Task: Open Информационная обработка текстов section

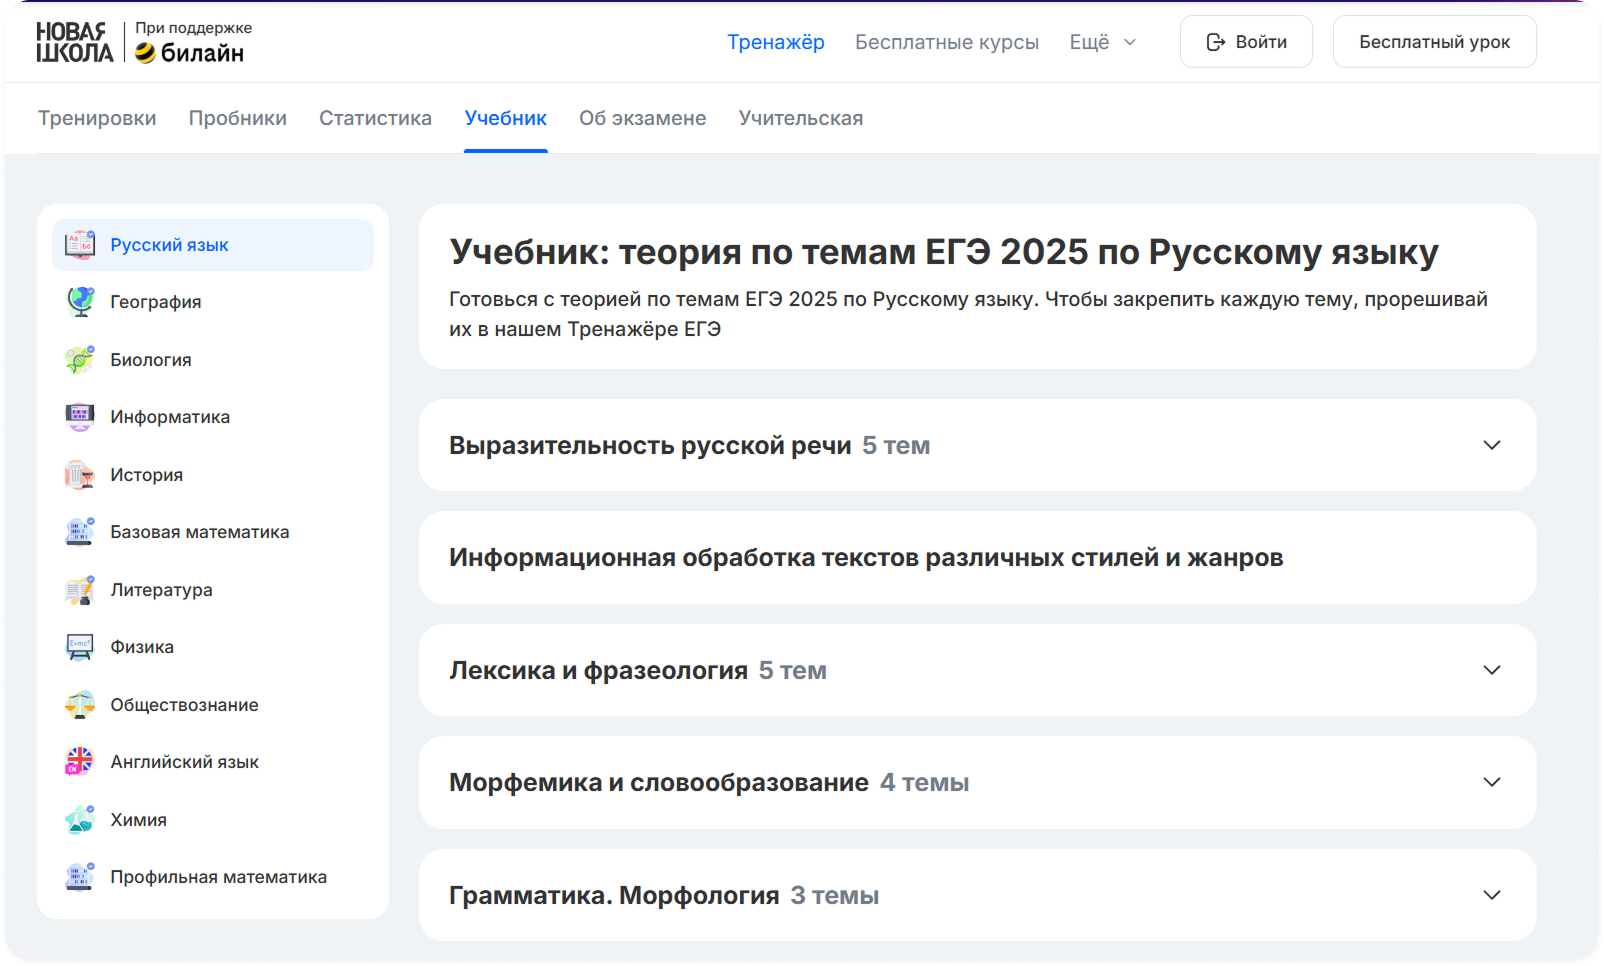Action: pos(978,558)
